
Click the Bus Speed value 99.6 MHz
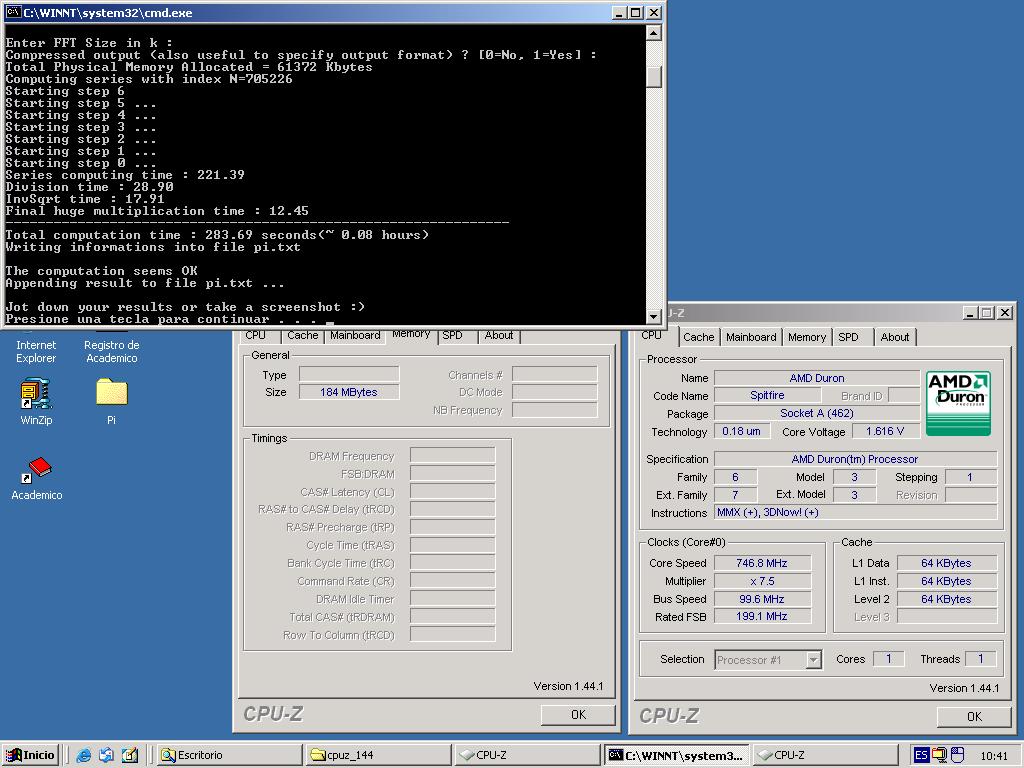coord(762,598)
